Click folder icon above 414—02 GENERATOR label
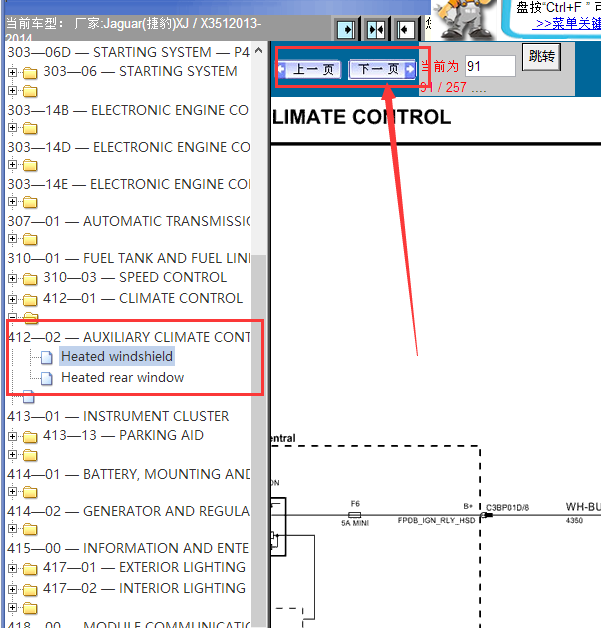The height and width of the screenshot is (628, 601). coord(30,492)
